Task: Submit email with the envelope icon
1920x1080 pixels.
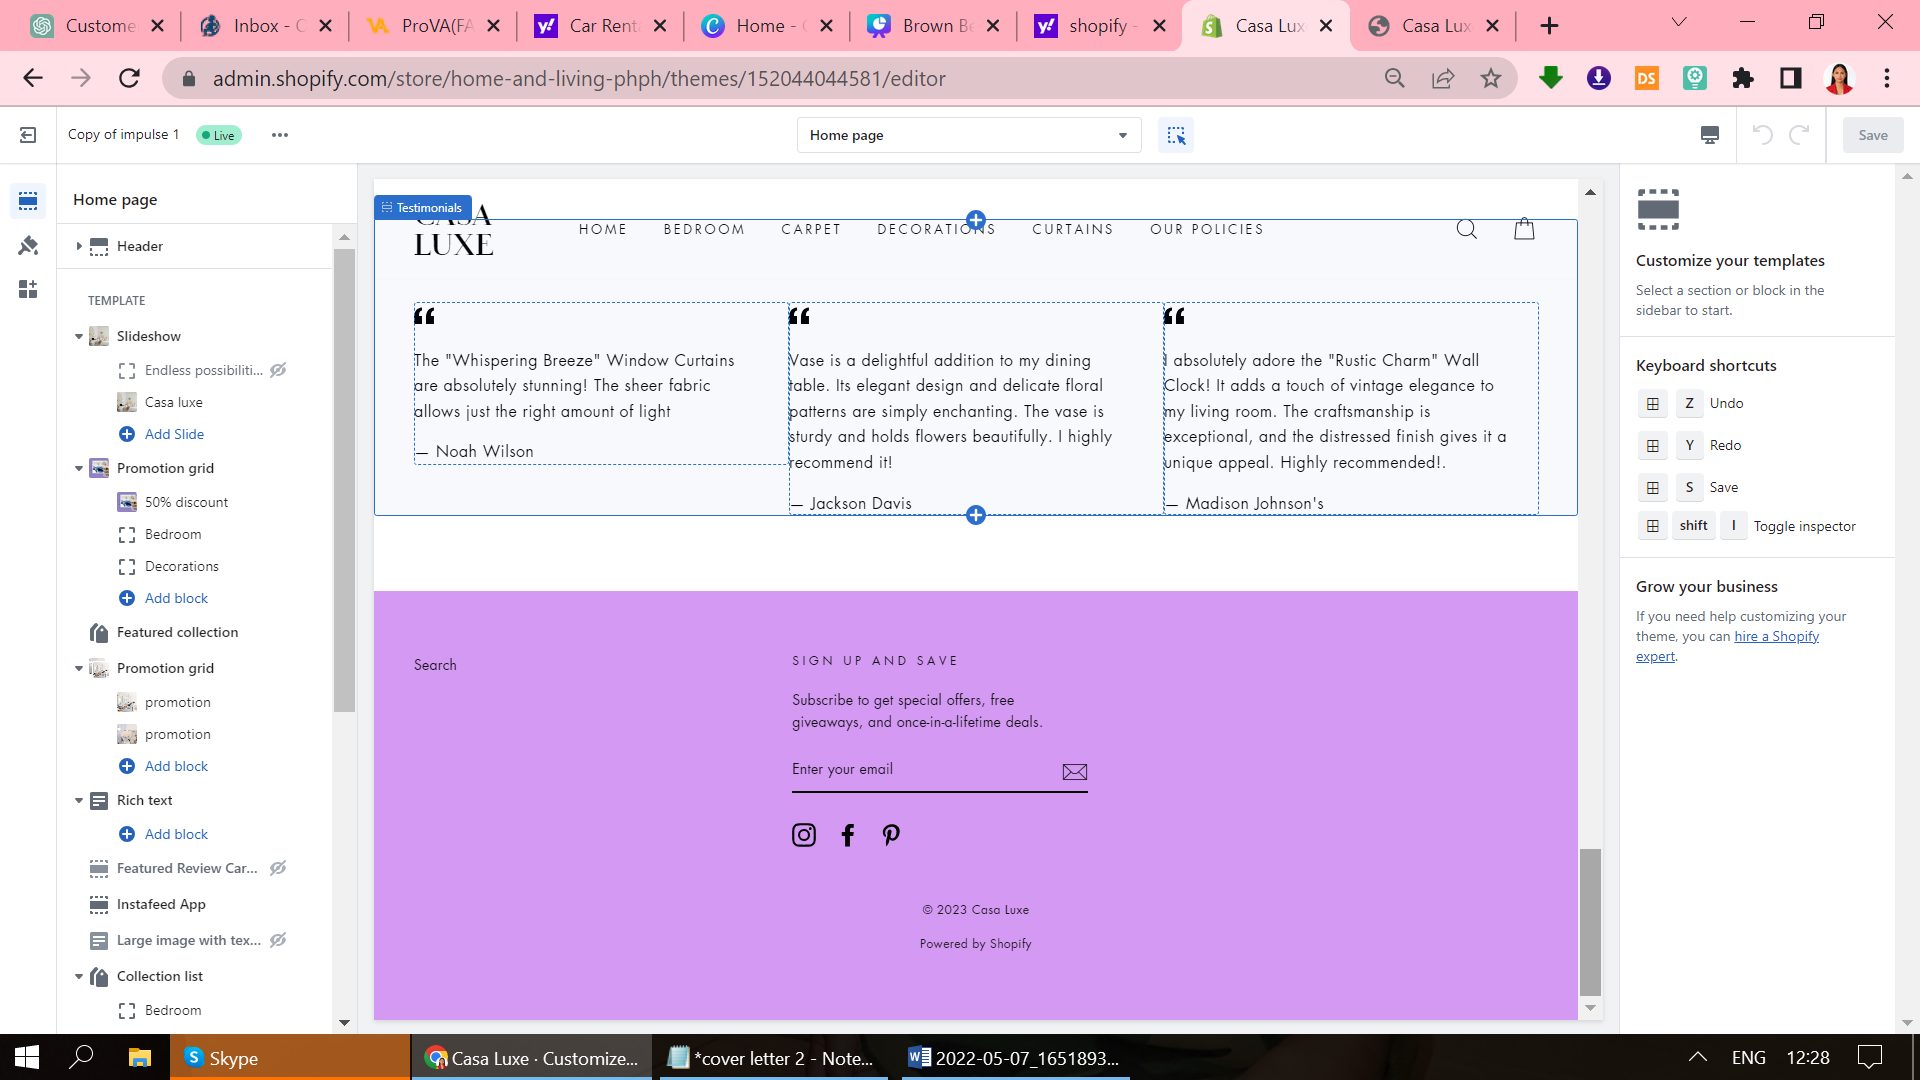Action: pos(1075,771)
